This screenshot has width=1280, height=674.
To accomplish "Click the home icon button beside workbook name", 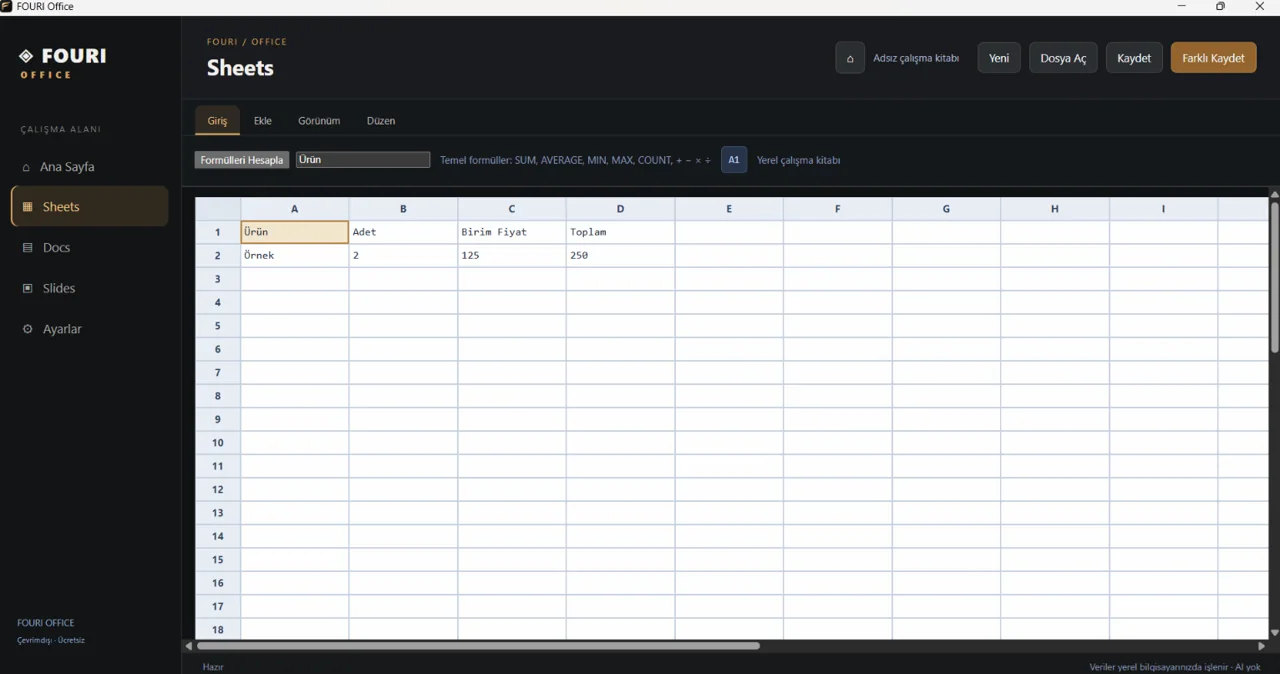I will pos(850,58).
